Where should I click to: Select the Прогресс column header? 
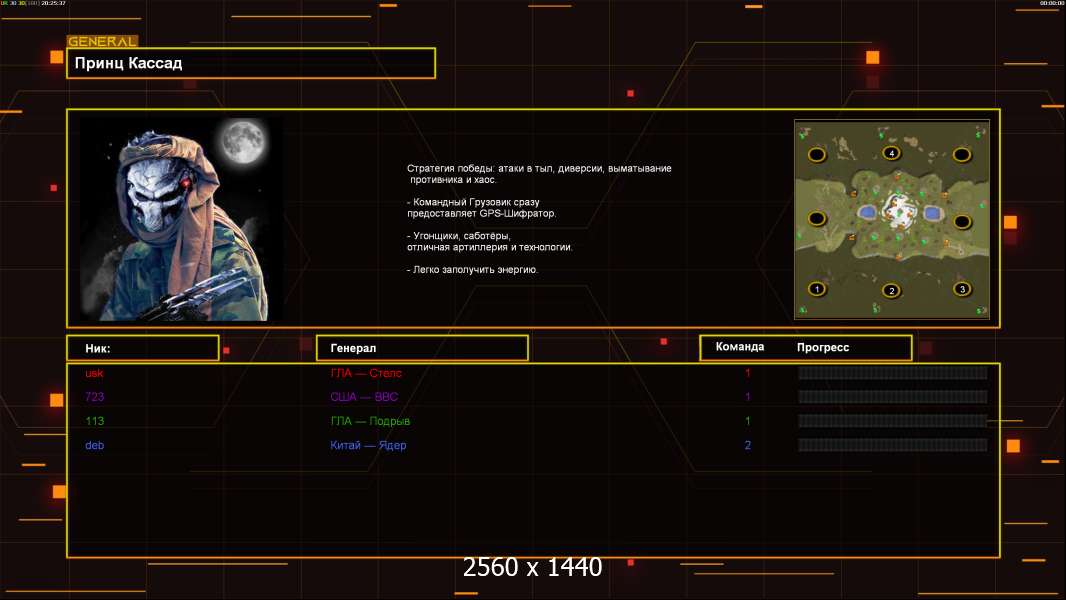point(823,347)
